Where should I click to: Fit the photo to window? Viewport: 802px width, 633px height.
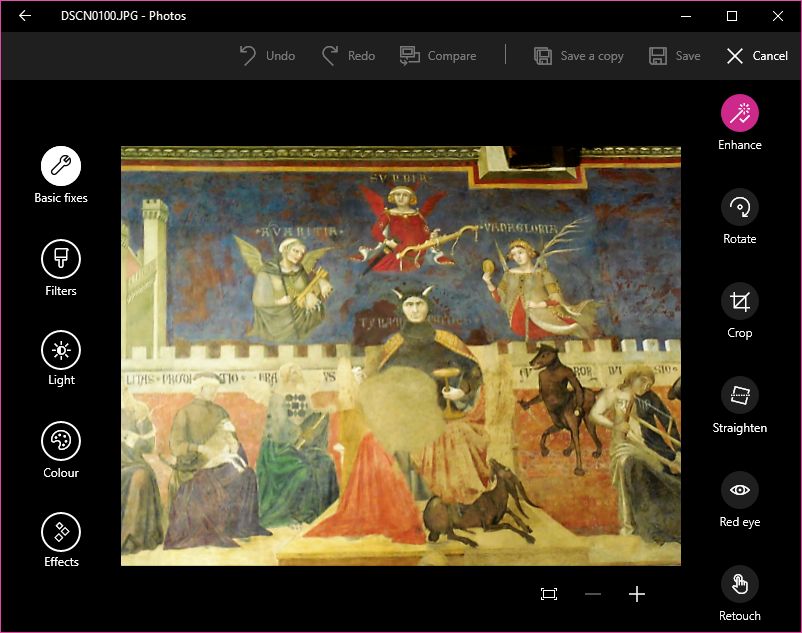[x=549, y=594]
